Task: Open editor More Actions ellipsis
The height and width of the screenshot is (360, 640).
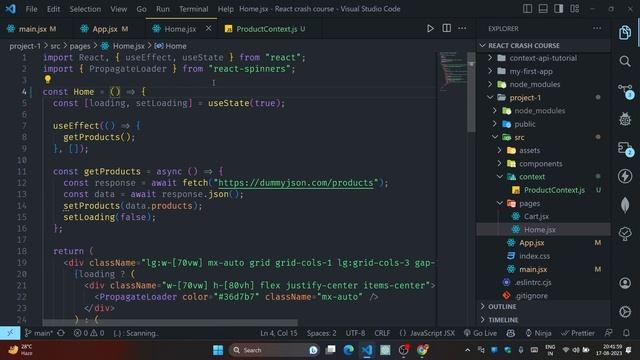Action: pos(462,28)
